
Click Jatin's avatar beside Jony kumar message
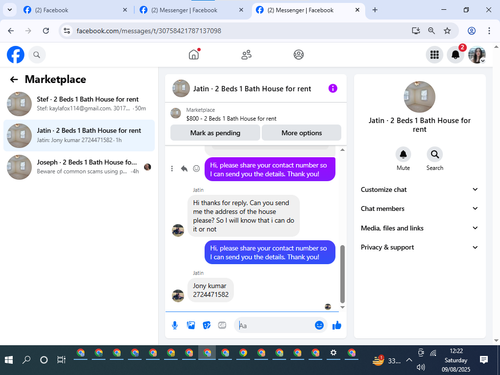coord(178,295)
